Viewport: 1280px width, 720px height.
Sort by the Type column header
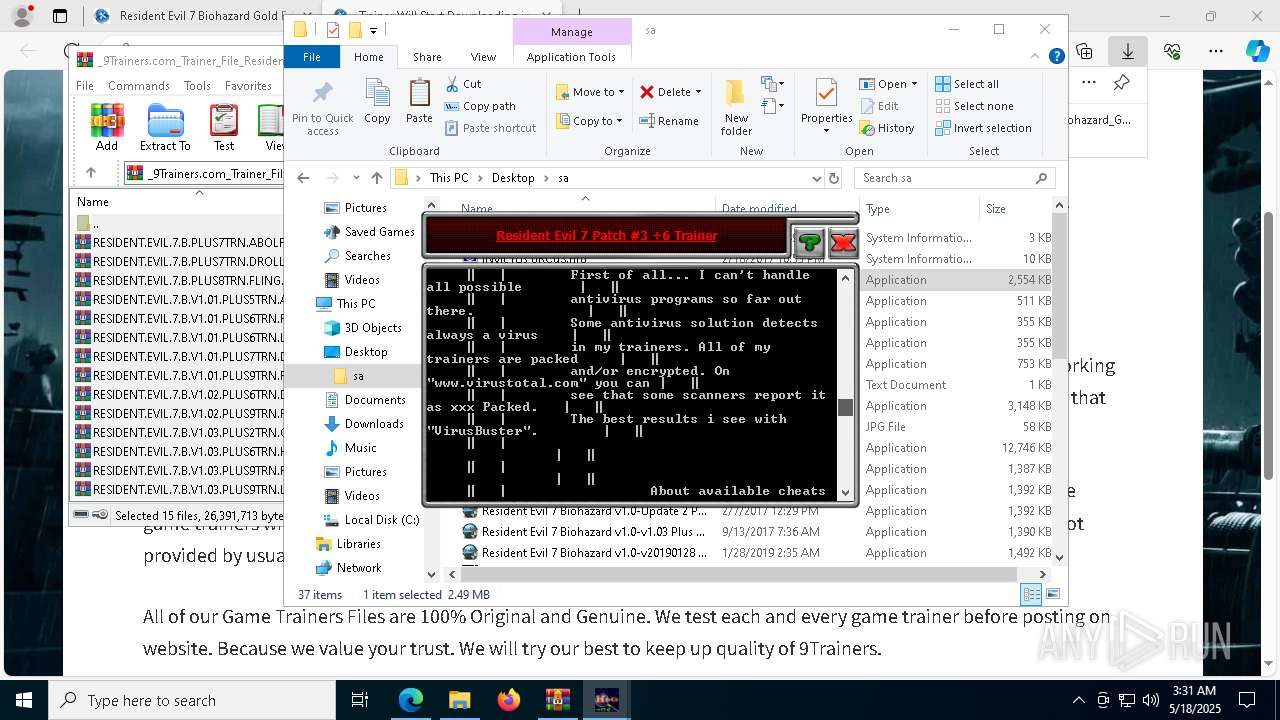(x=877, y=209)
